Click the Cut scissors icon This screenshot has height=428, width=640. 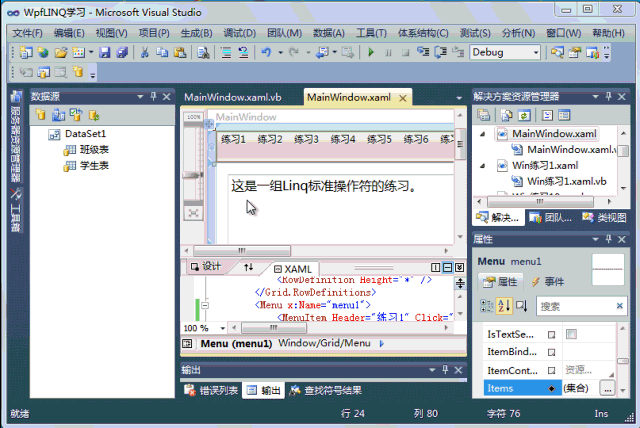tap(144, 52)
